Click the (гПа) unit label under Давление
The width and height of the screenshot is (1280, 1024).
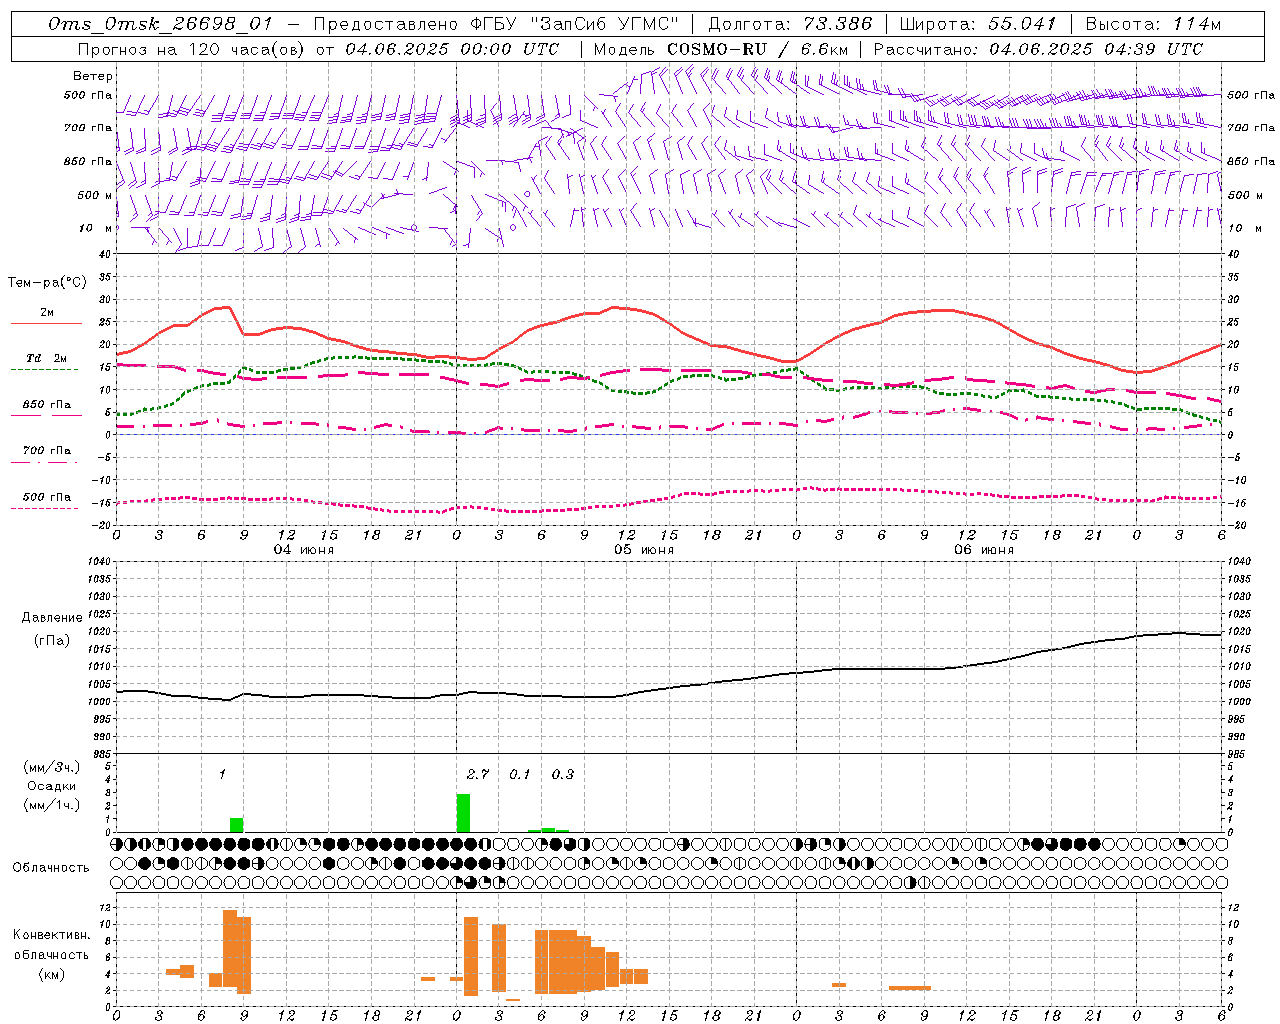[52, 640]
